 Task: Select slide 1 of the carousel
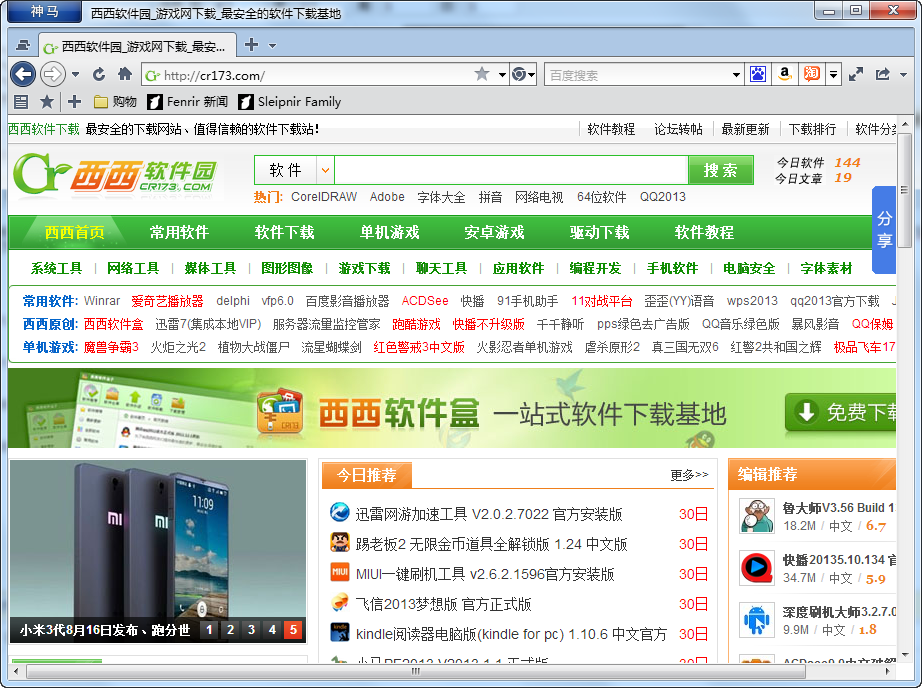(x=209, y=630)
